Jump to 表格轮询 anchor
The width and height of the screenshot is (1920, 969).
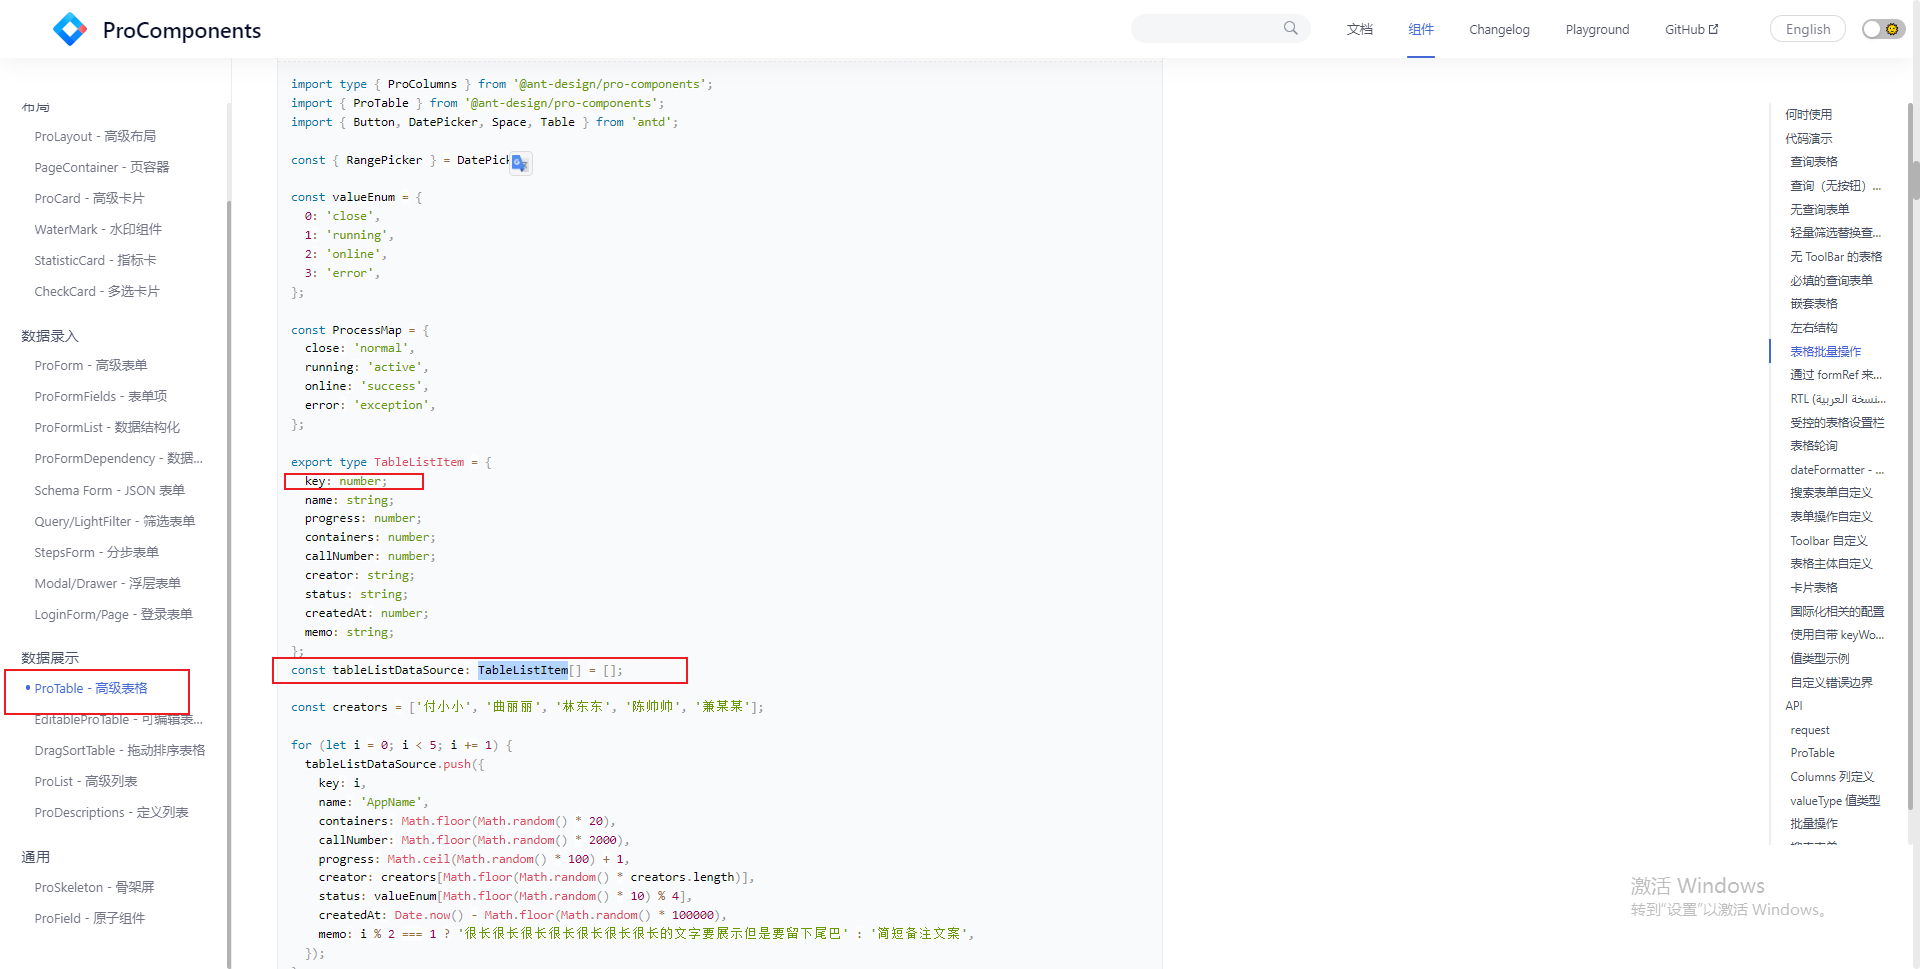(1814, 446)
